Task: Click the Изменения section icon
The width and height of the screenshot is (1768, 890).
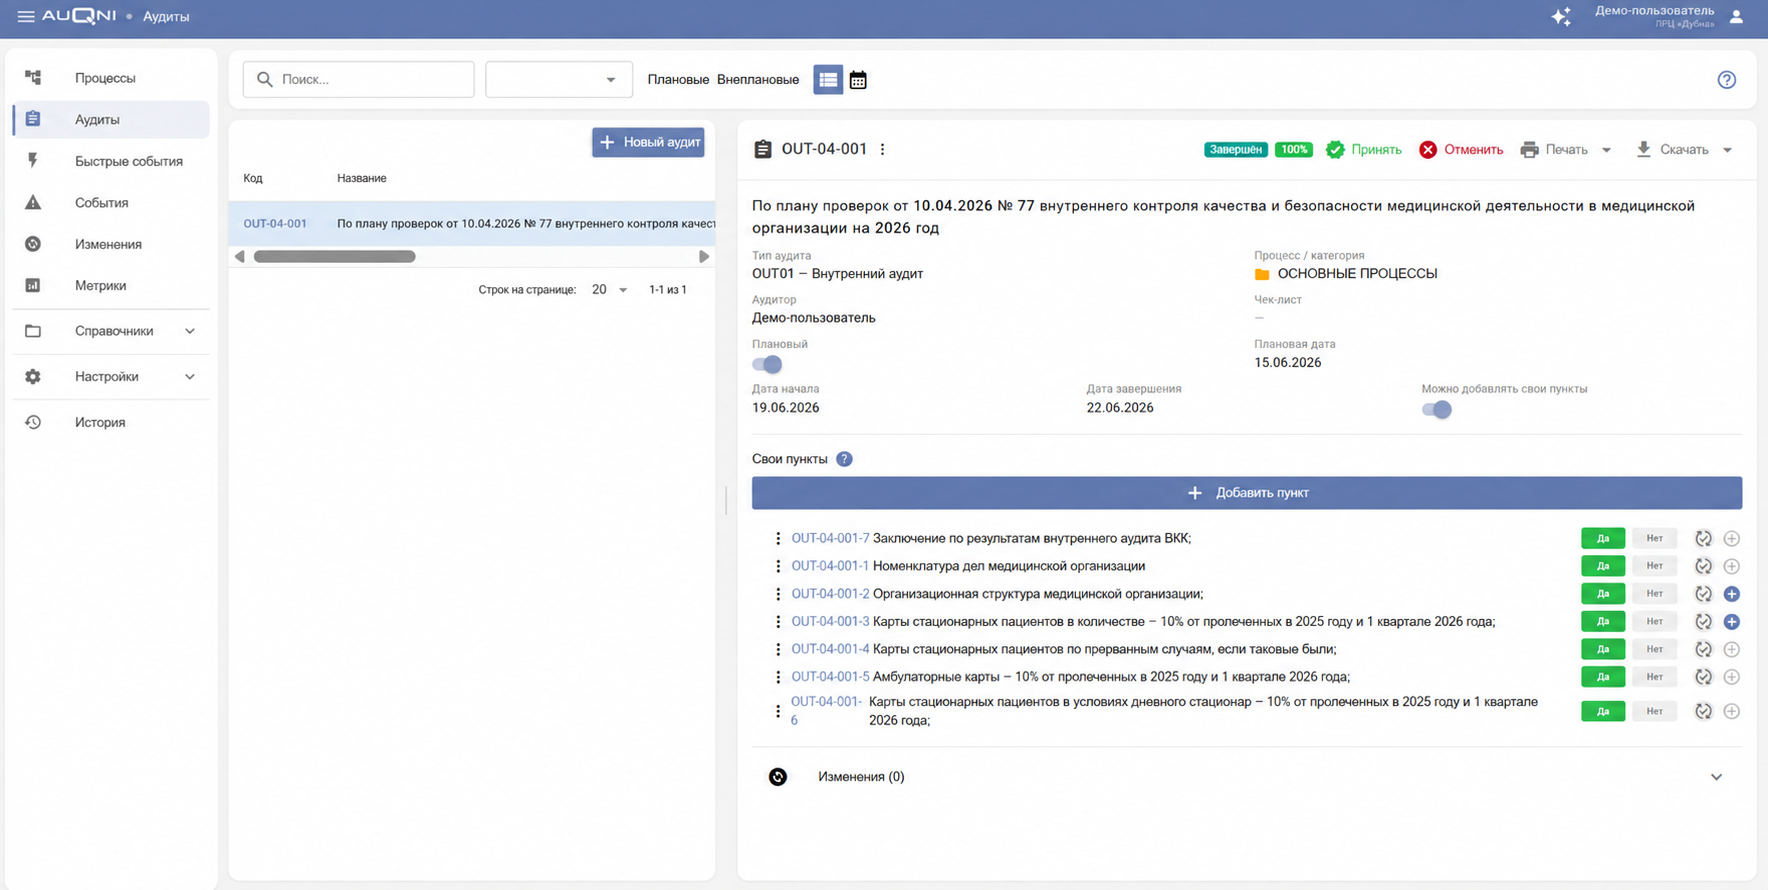Action: click(778, 777)
